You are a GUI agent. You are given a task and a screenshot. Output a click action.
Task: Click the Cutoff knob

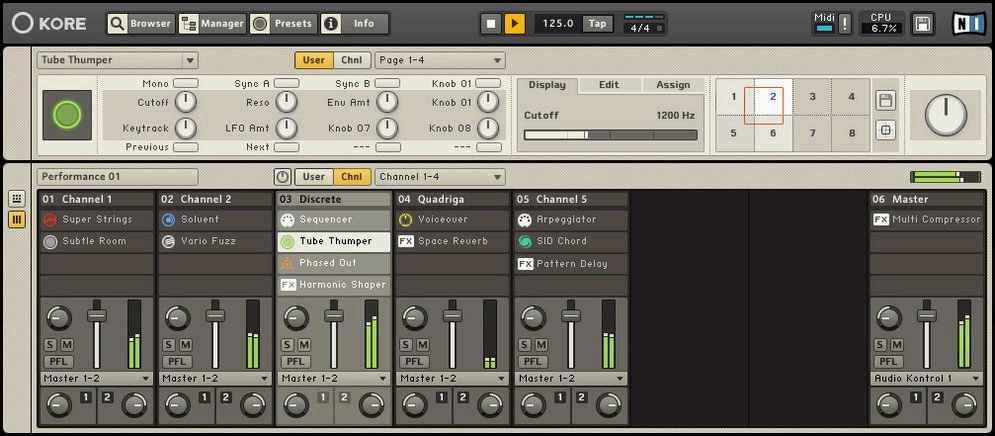pos(186,102)
